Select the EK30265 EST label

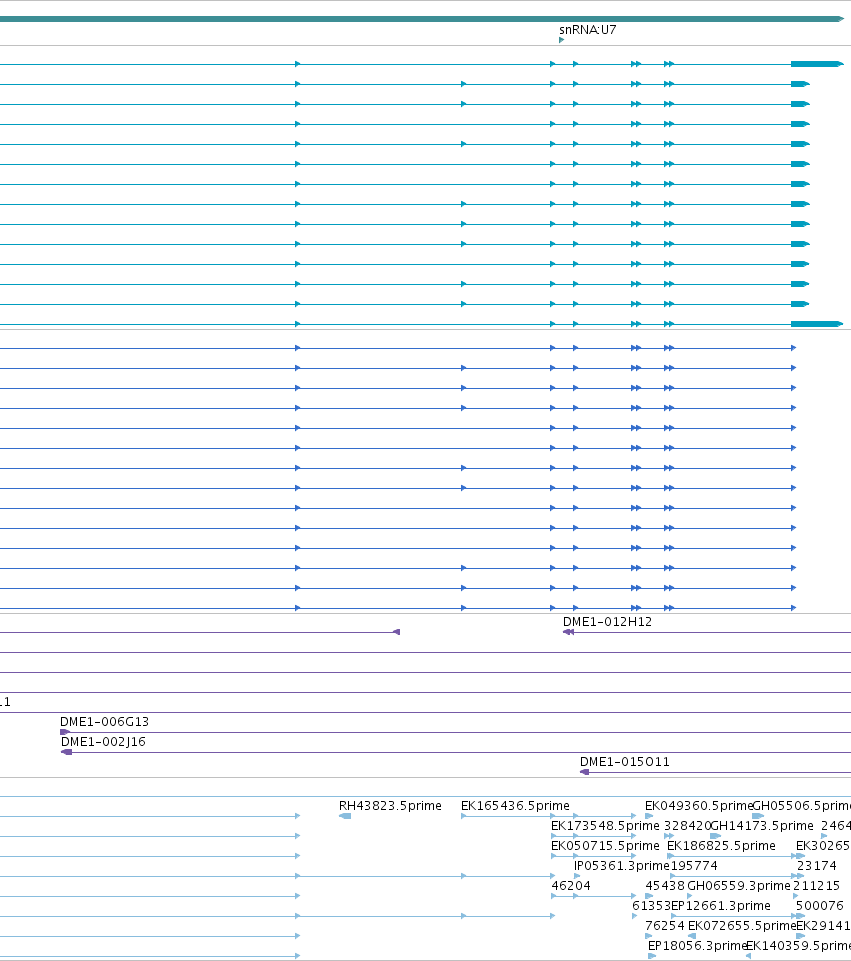point(823,846)
